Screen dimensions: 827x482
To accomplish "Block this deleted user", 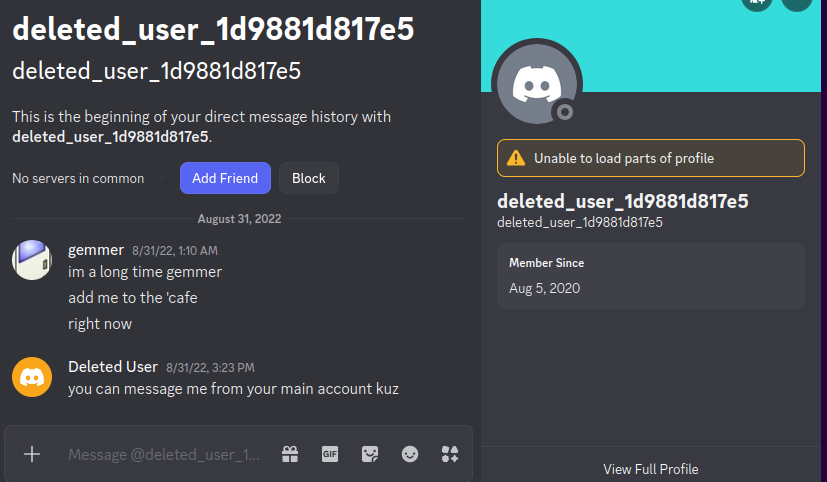I will pyautogui.click(x=309, y=178).
